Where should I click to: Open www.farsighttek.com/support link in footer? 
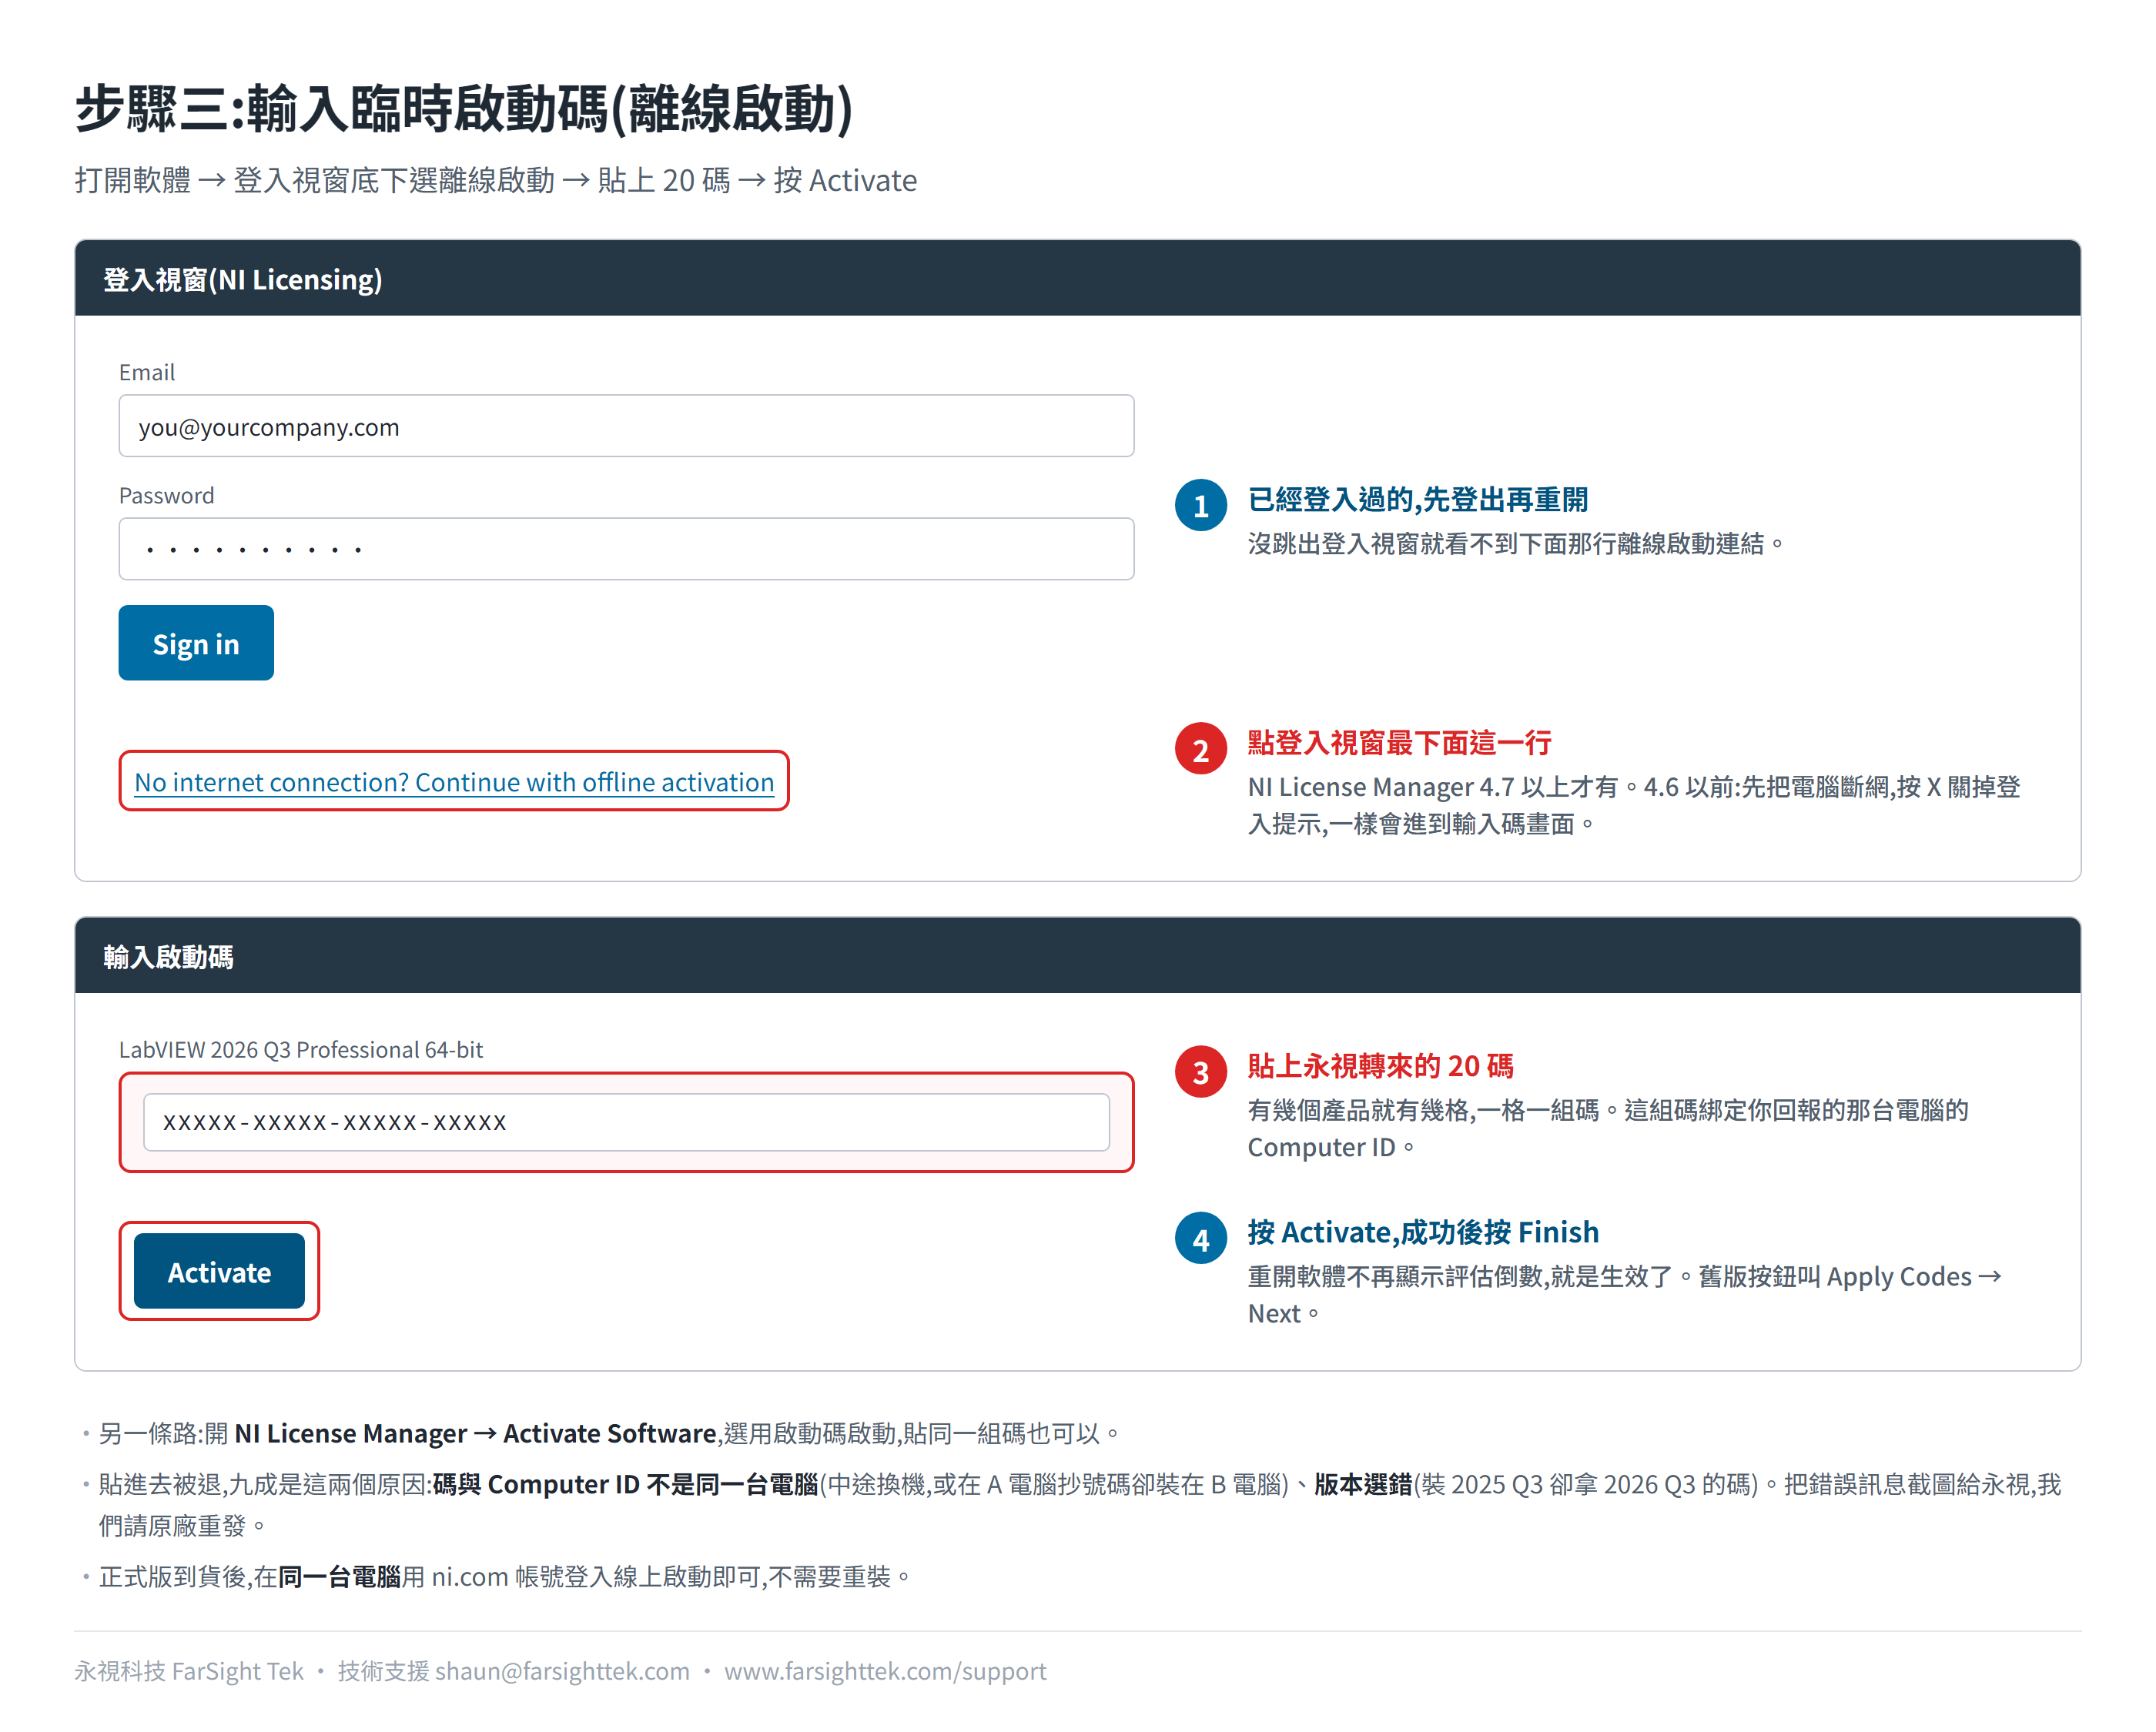tap(885, 1672)
